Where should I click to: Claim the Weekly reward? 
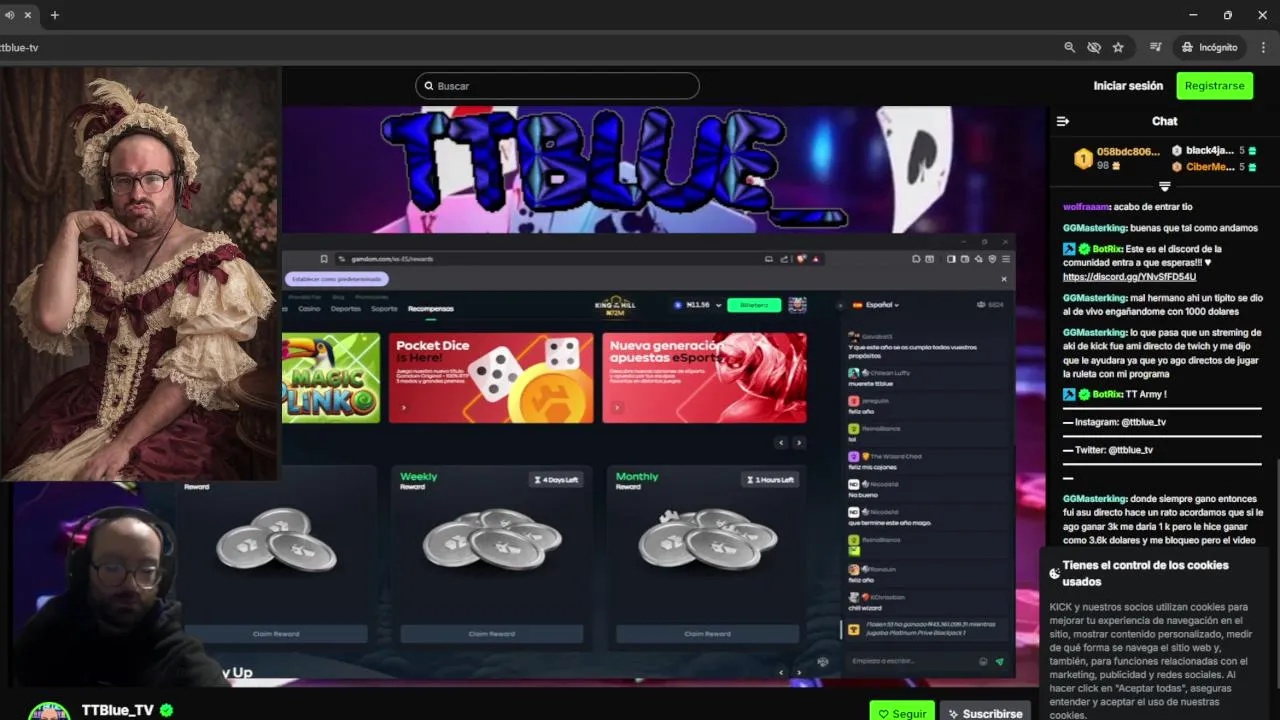coord(492,634)
